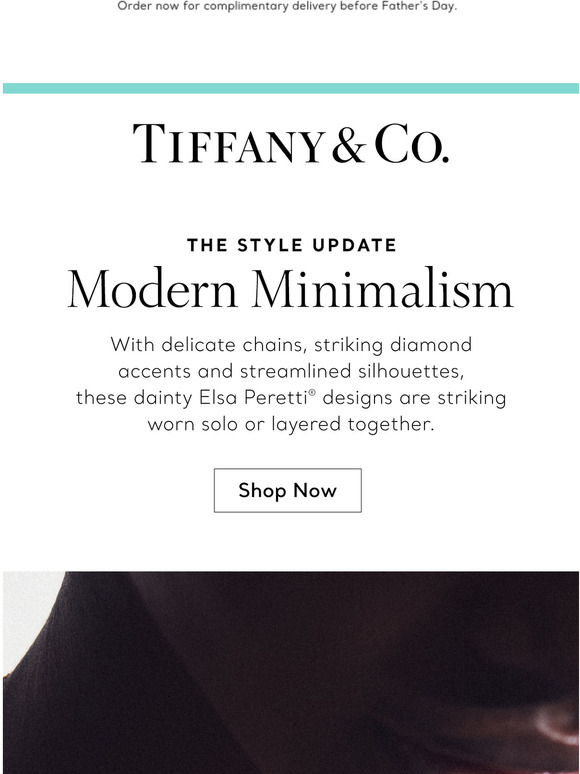Select the word Modern in headline

pyautogui.click(x=153, y=289)
